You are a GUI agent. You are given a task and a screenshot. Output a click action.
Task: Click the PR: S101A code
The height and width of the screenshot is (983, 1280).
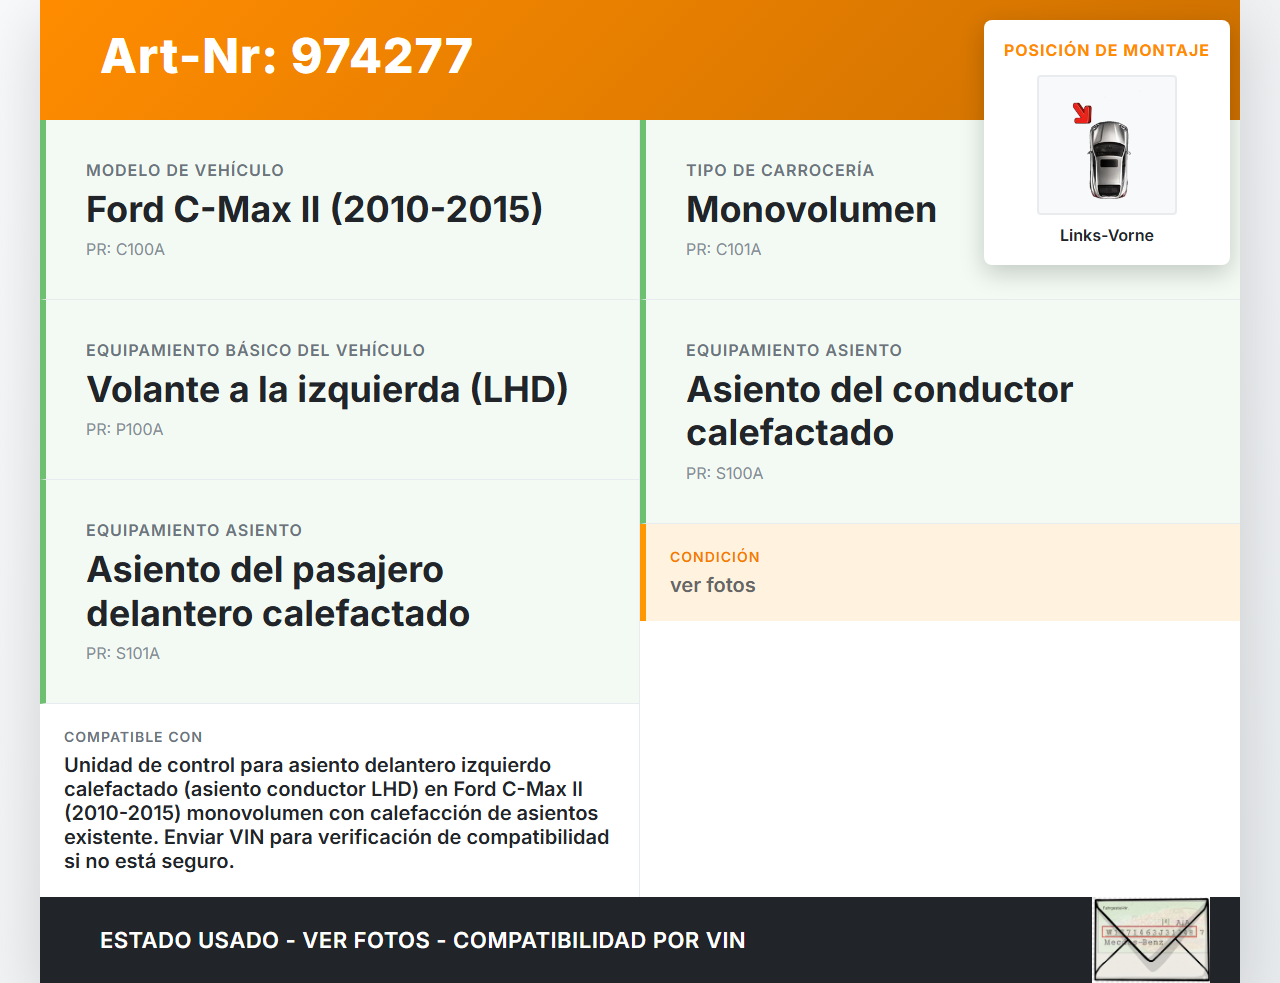(x=123, y=653)
